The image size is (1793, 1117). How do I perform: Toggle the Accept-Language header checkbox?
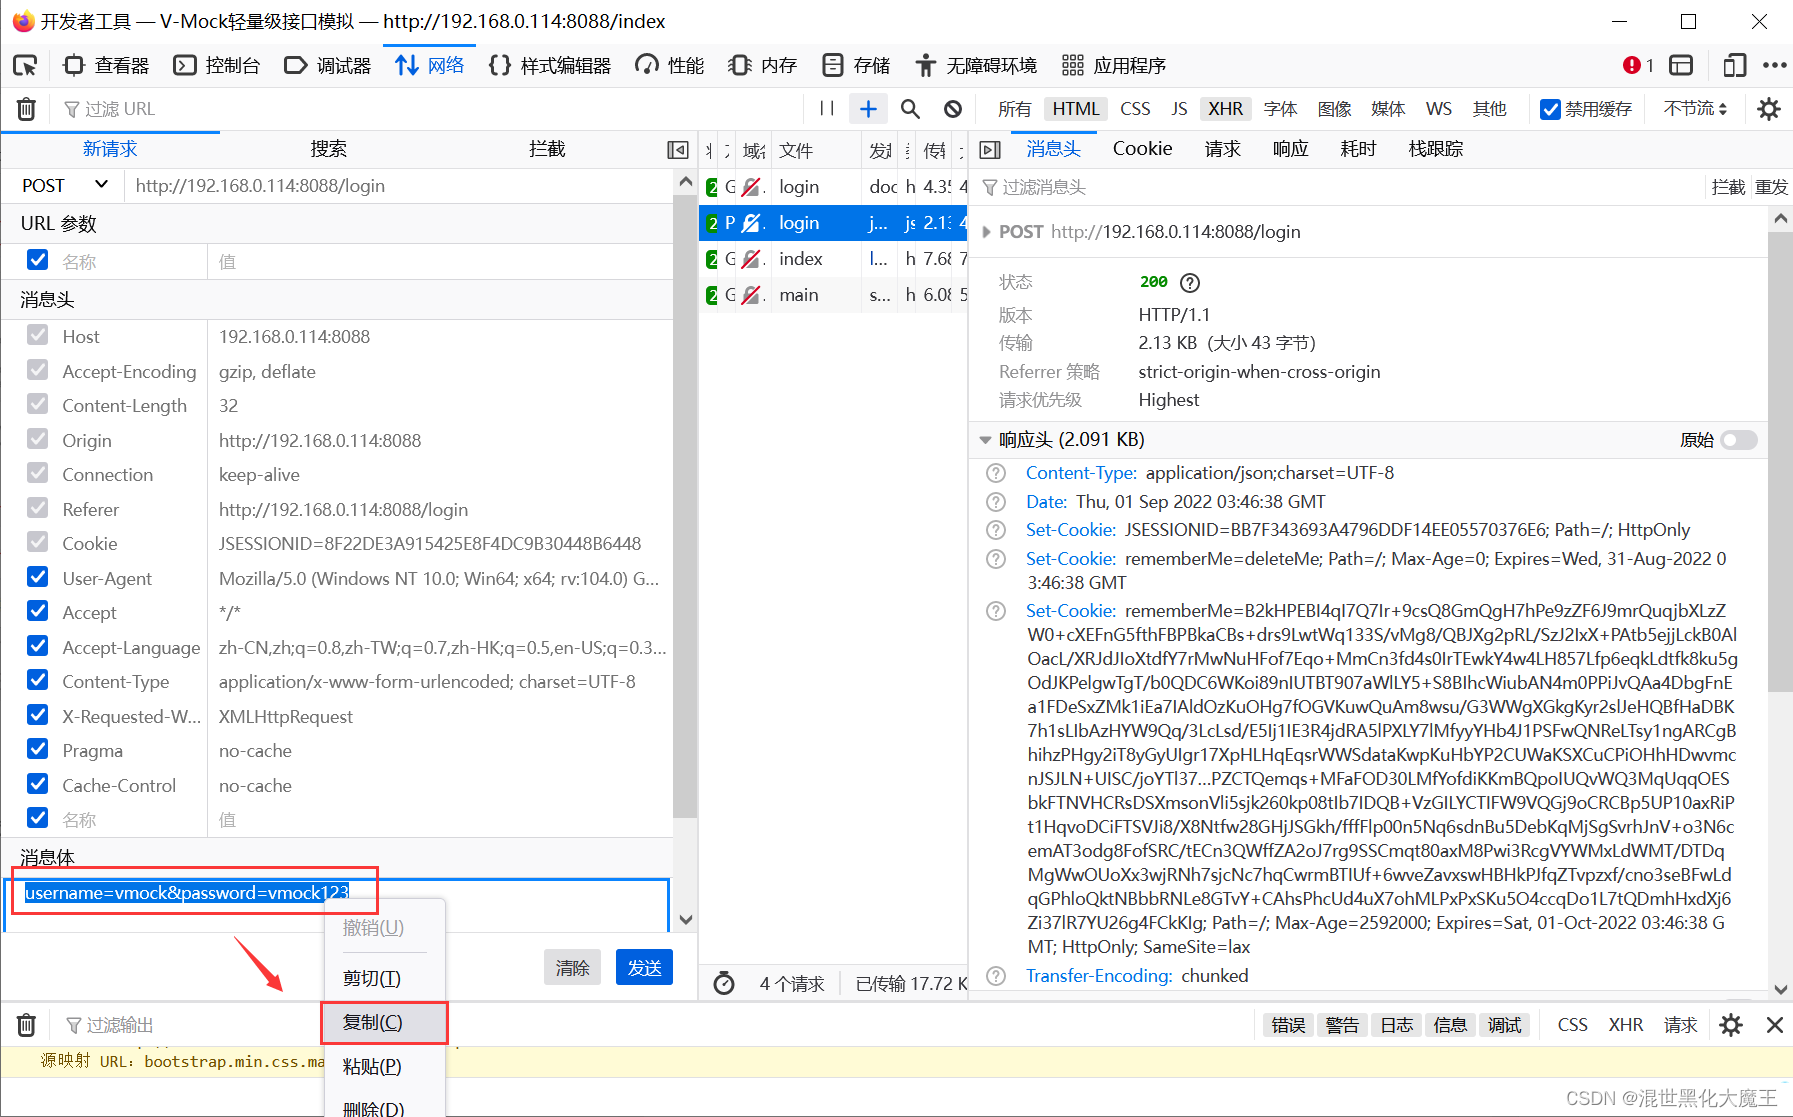coord(38,646)
